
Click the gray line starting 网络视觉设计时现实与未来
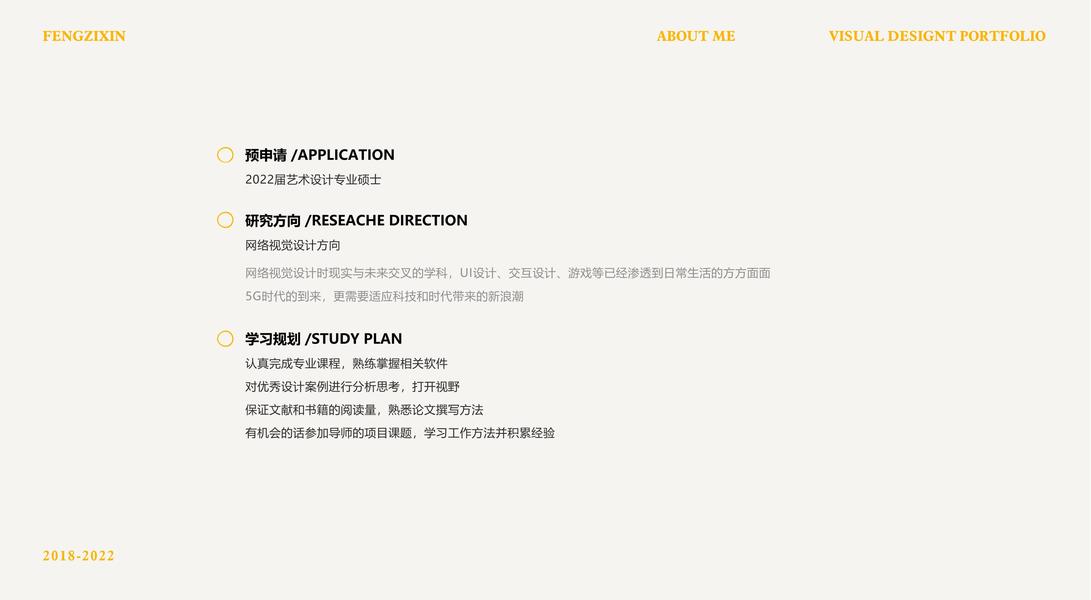[508, 273]
